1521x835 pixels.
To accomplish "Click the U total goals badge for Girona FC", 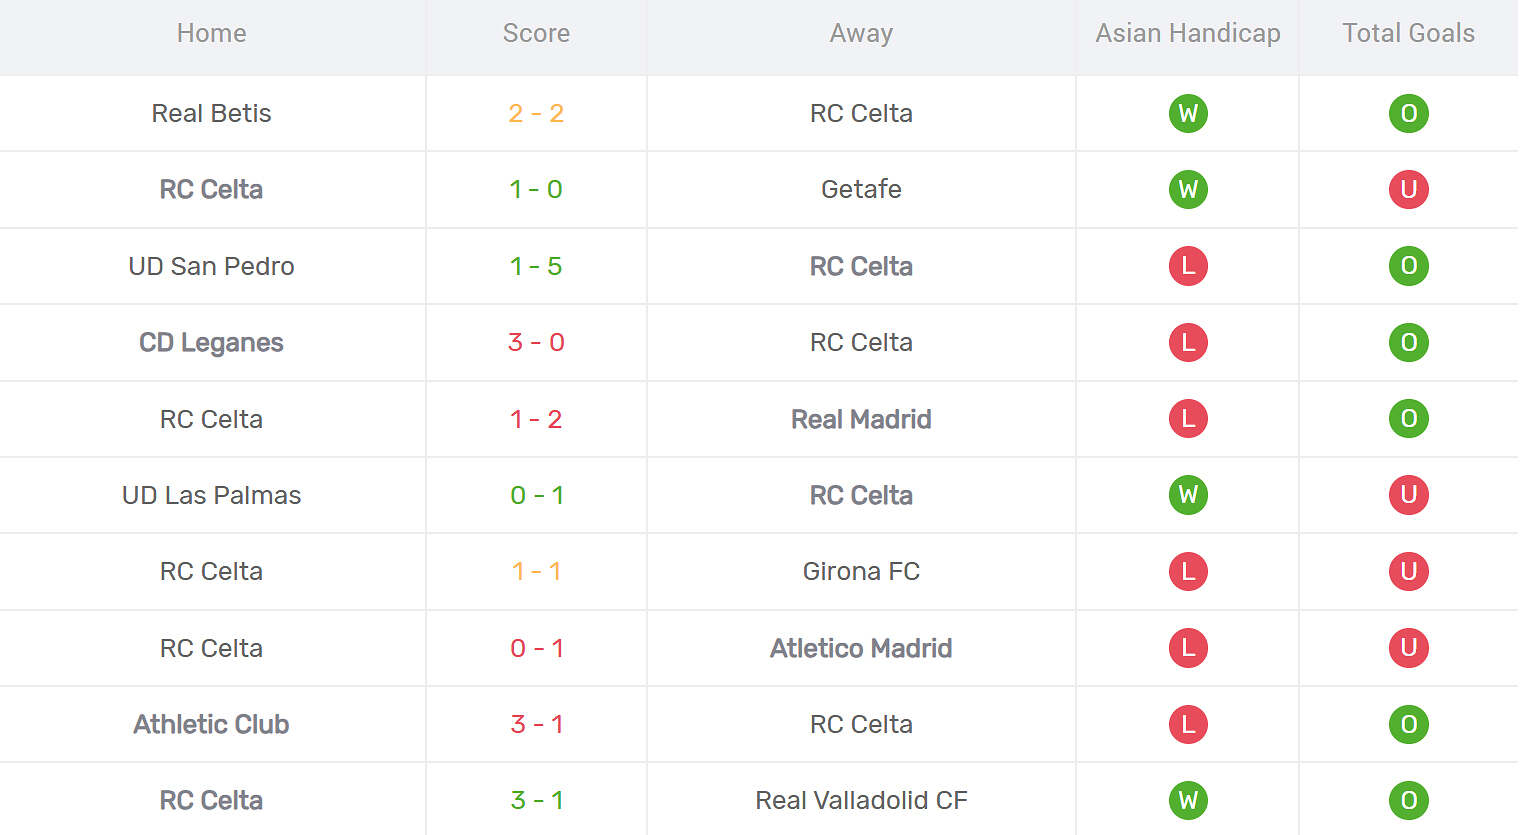I will click(x=1408, y=571).
